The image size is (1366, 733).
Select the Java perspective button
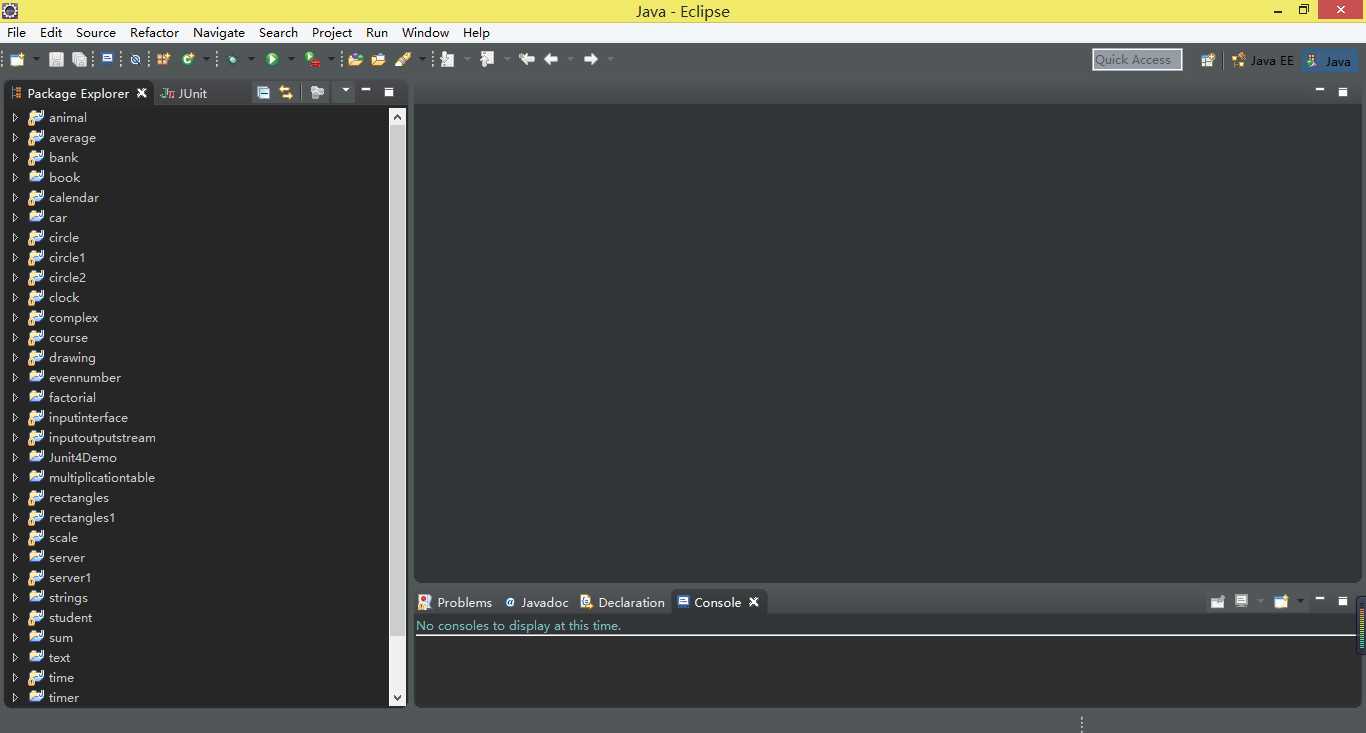pyautogui.click(x=1330, y=60)
